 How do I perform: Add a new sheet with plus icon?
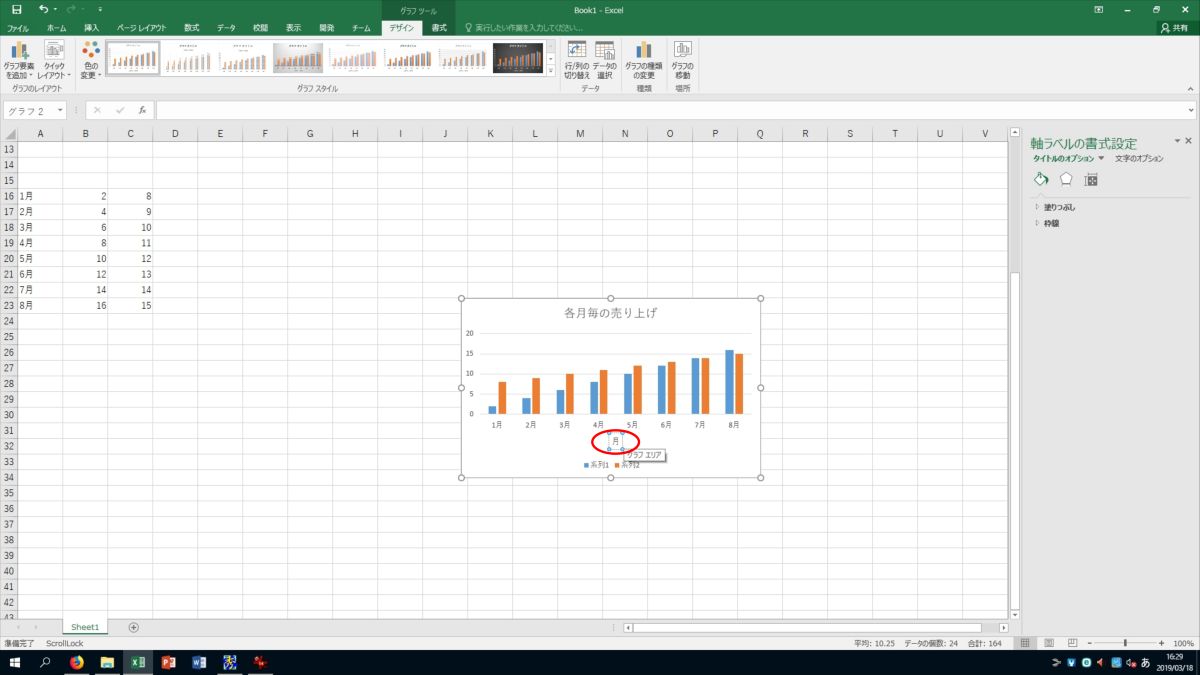(x=133, y=627)
